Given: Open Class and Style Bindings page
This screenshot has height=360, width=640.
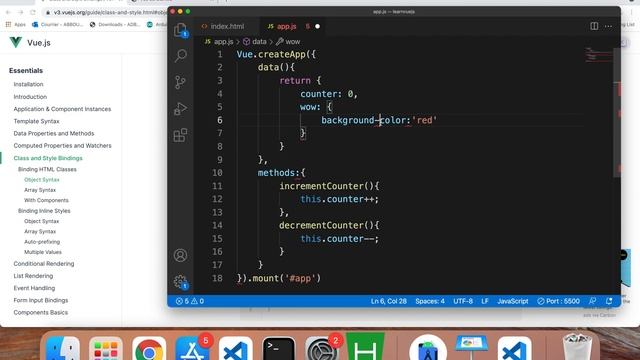Looking at the screenshot, I should pyautogui.click(x=48, y=158).
